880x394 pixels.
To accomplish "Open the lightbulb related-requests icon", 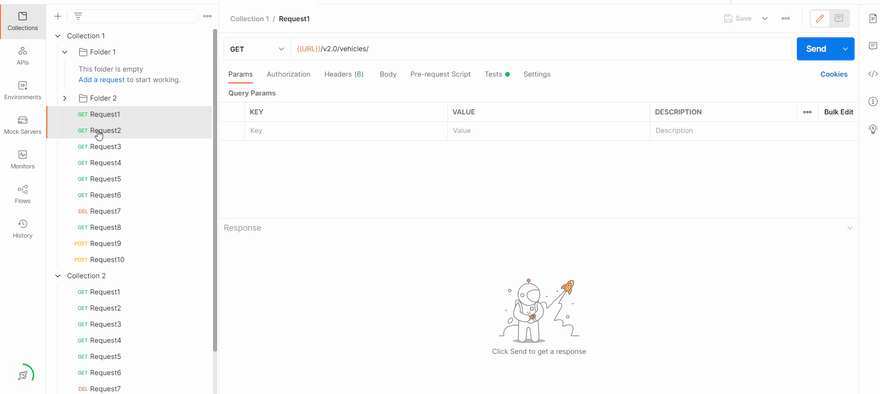I will pos(873,129).
